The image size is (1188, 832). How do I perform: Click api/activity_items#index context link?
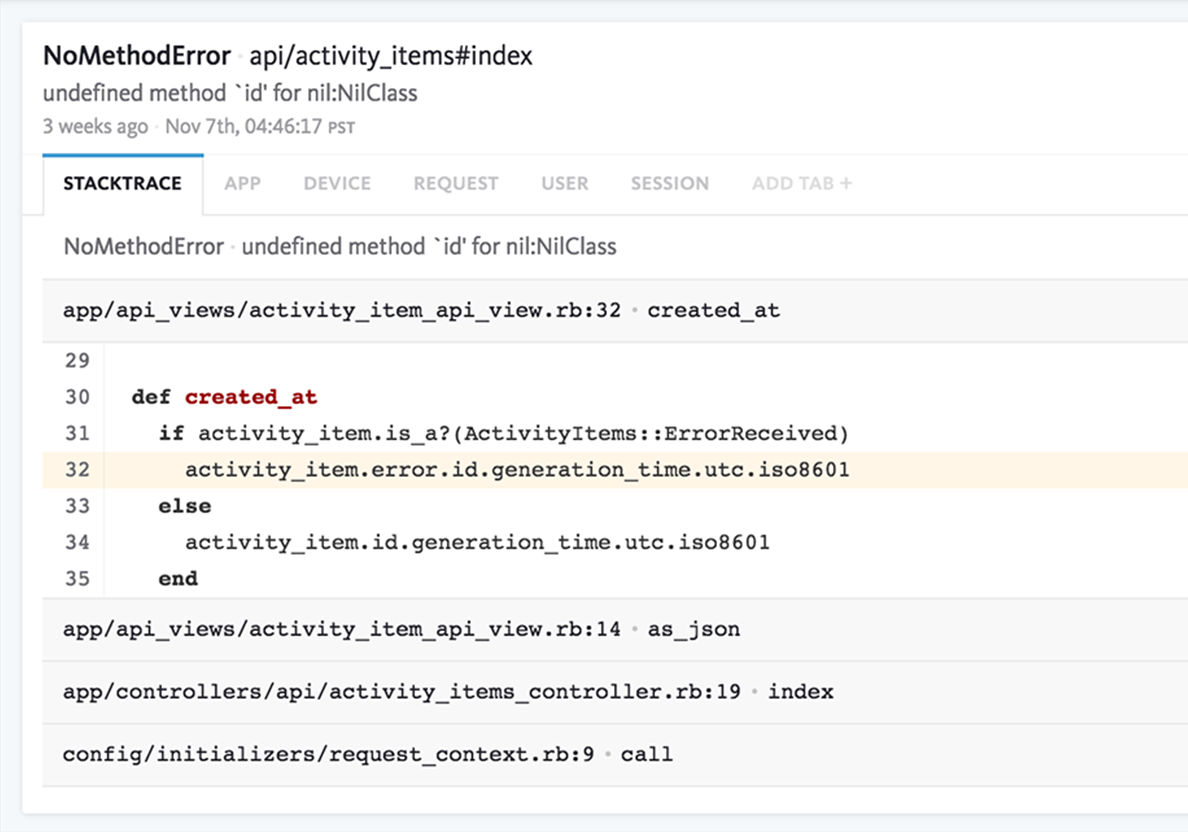tap(391, 55)
